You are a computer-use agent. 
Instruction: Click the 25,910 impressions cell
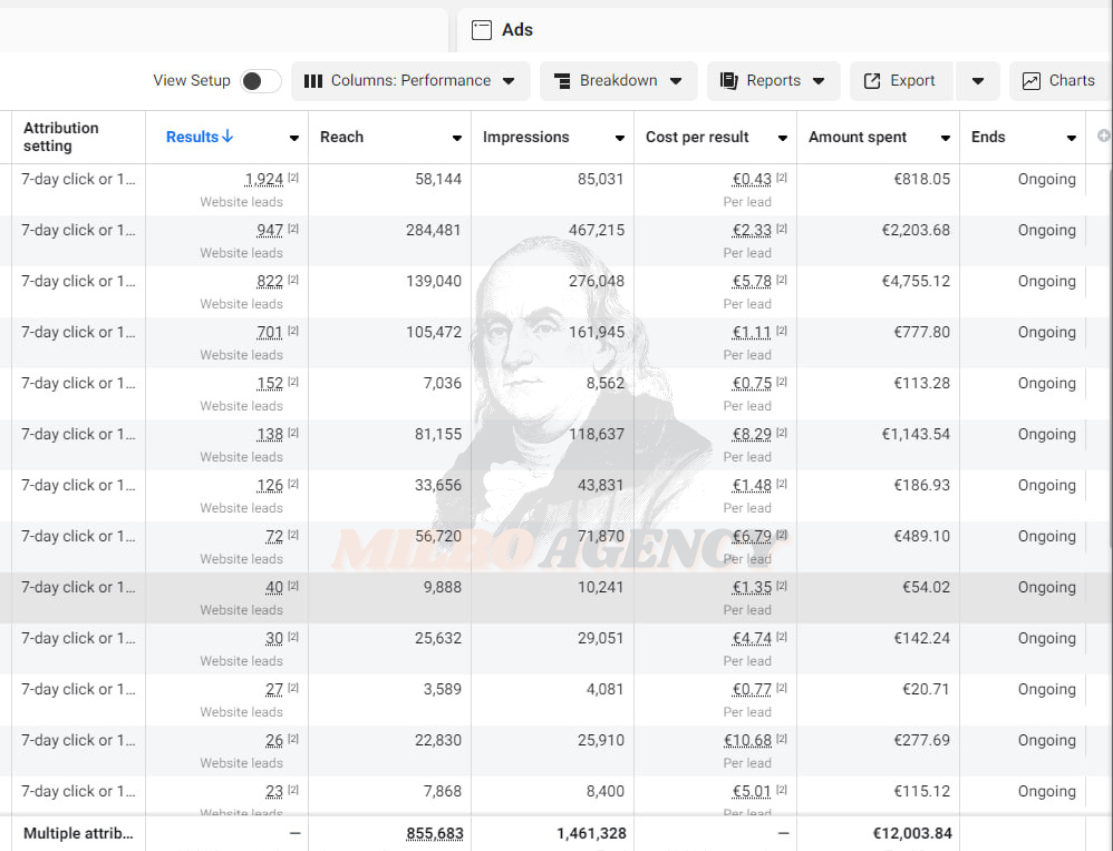click(601, 740)
